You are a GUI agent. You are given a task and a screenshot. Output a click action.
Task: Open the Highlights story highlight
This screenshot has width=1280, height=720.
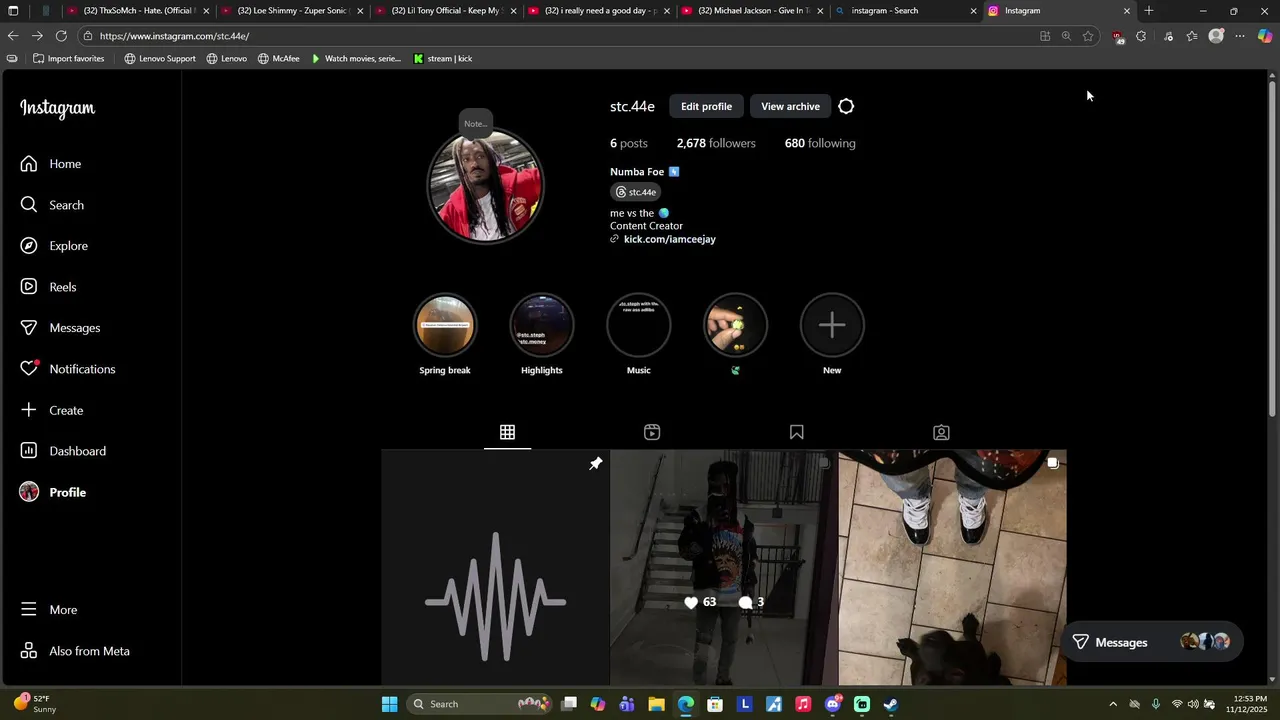[x=542, y=325]
